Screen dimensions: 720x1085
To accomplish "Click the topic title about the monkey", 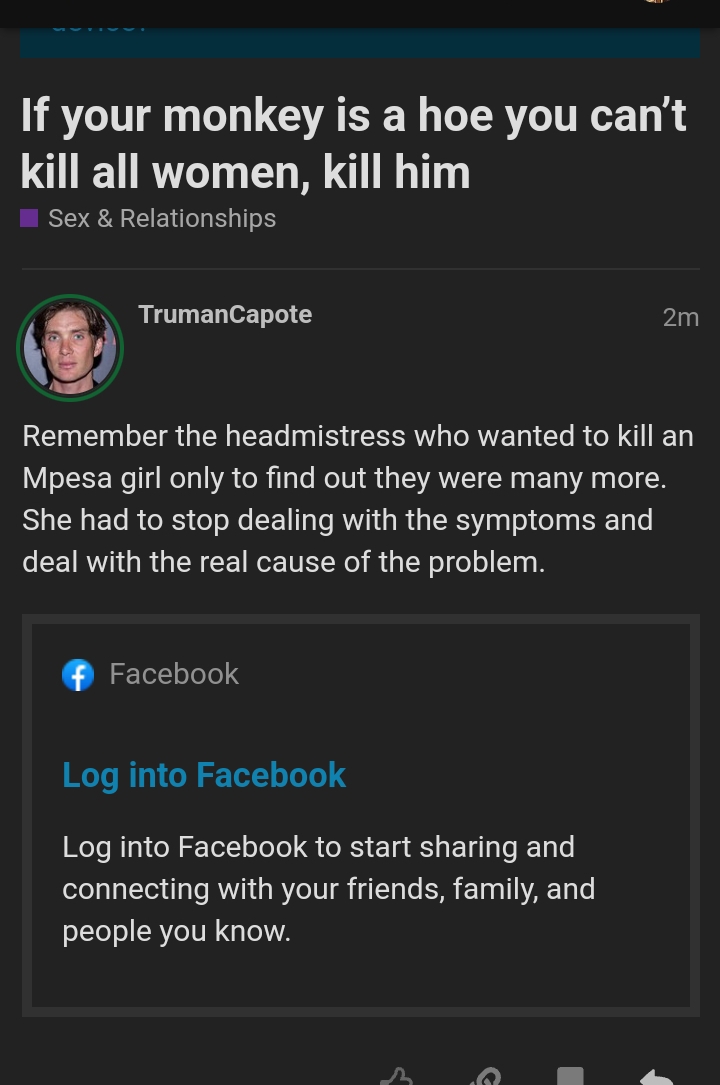I will click(353, 143).
